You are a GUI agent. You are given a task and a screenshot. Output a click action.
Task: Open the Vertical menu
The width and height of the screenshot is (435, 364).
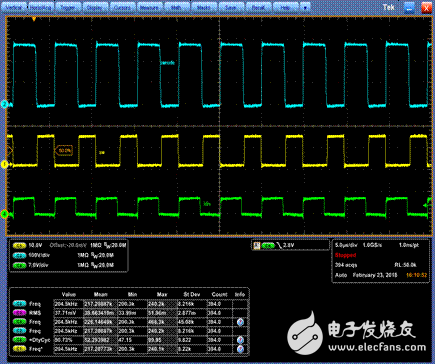14,7
